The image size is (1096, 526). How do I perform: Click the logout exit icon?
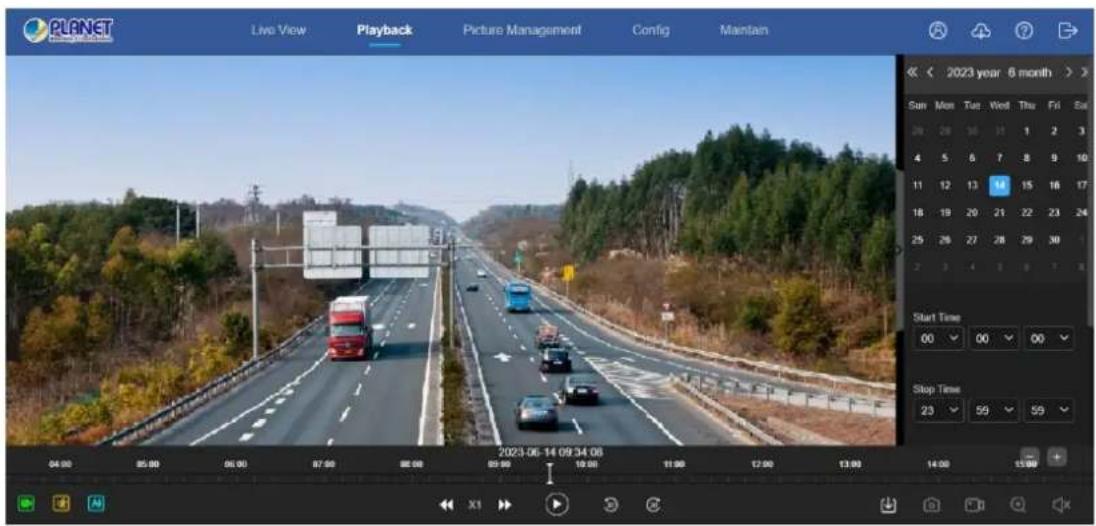click(1067, 31)
